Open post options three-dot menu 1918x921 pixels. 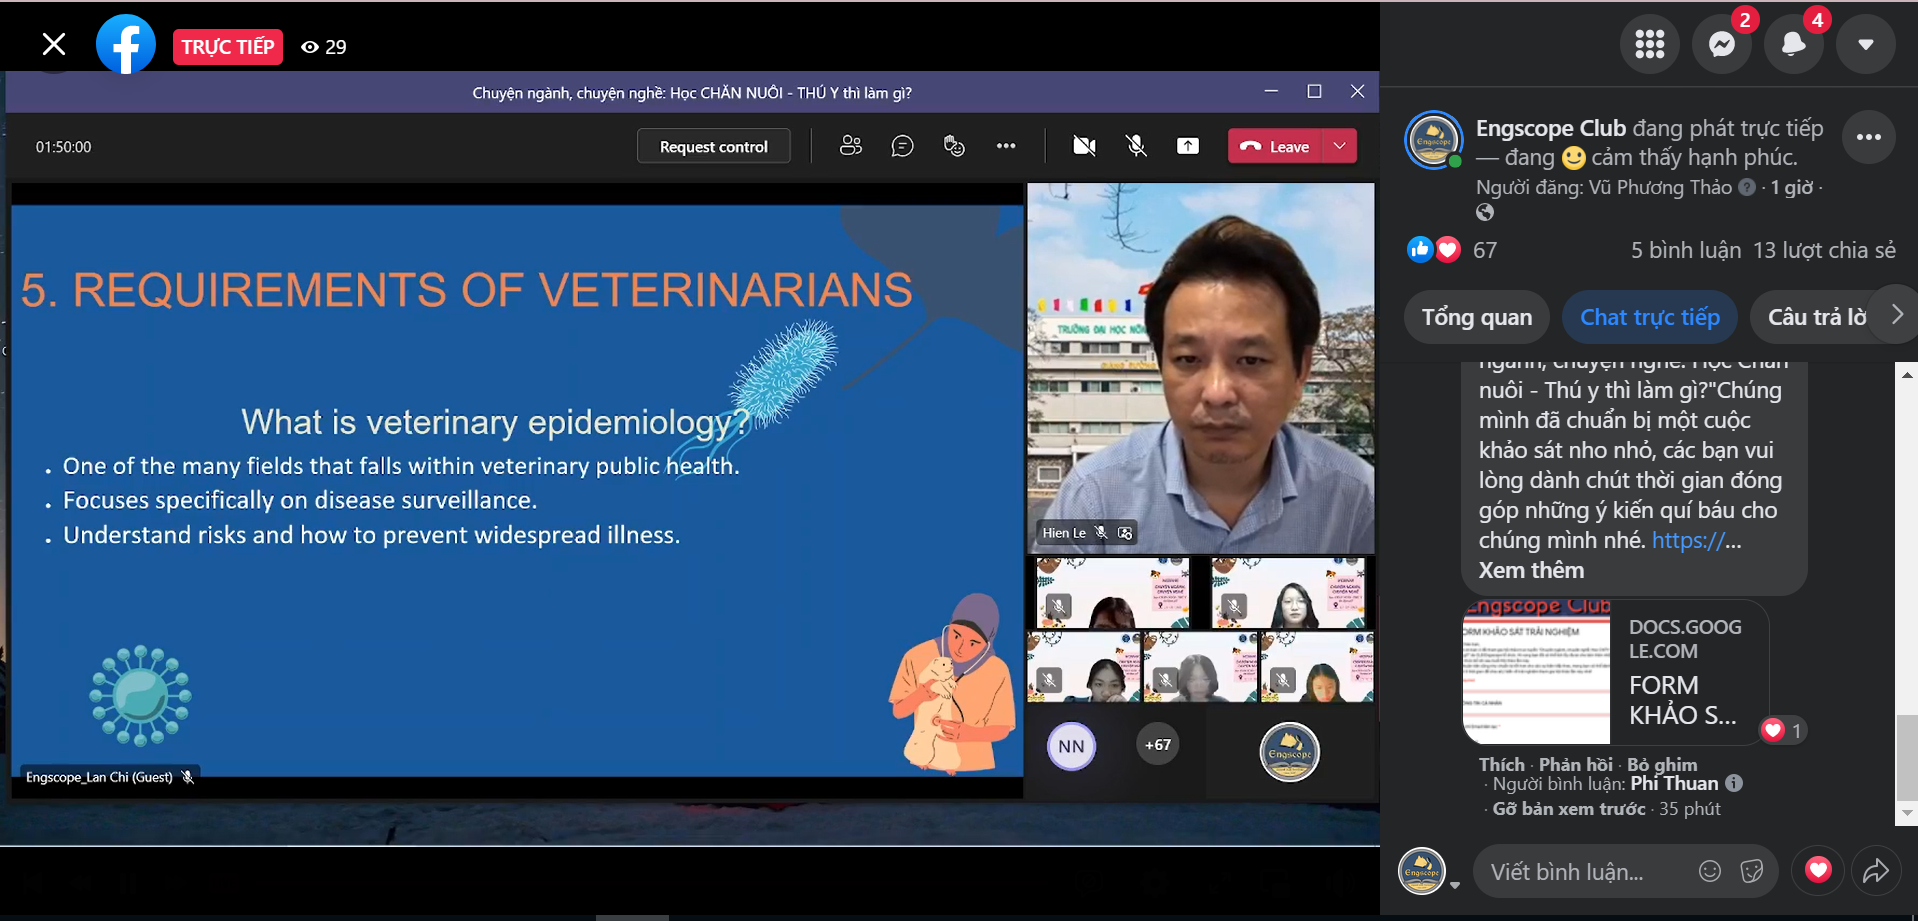click(1868, 138)
